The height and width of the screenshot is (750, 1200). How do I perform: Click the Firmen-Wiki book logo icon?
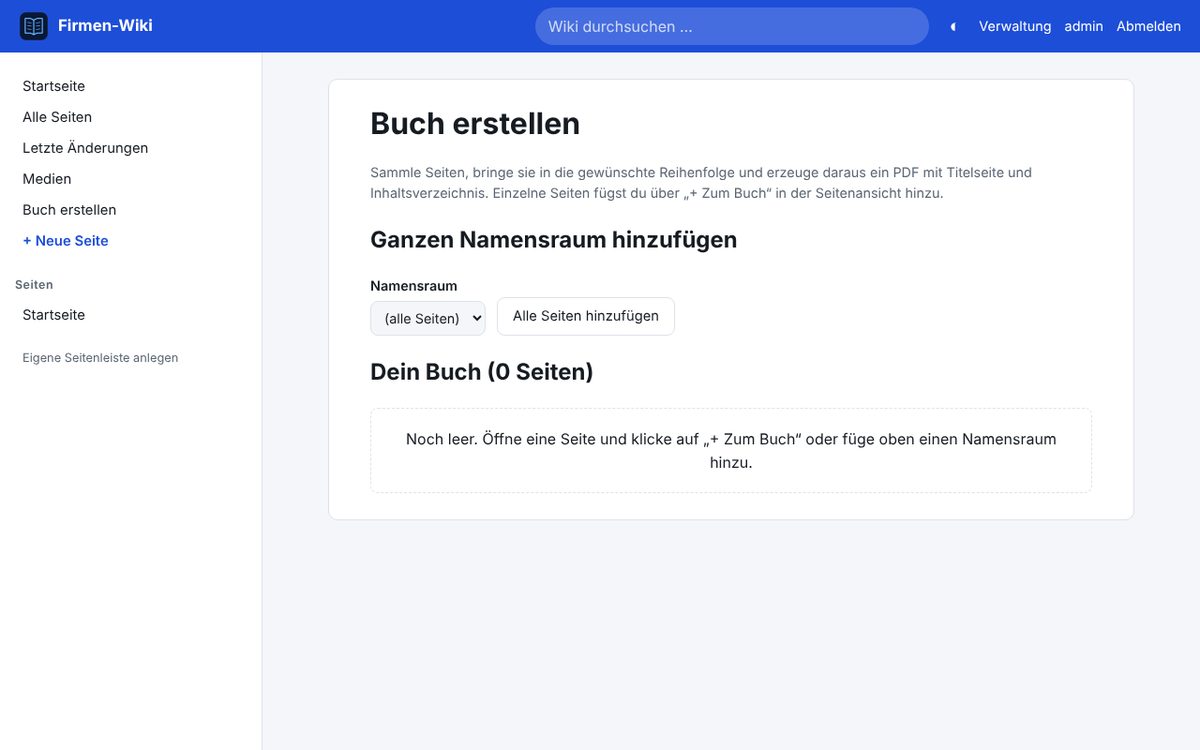[x=34, y=26]
